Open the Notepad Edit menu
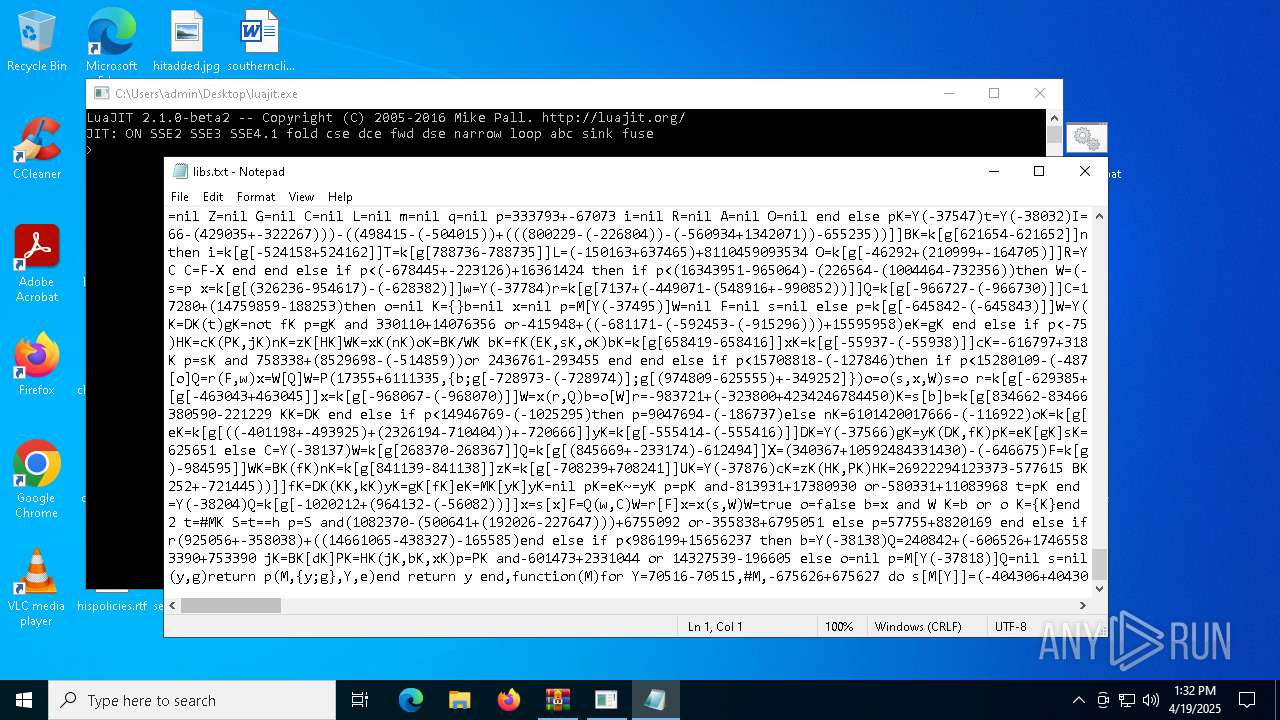 [x=213, y=197]
